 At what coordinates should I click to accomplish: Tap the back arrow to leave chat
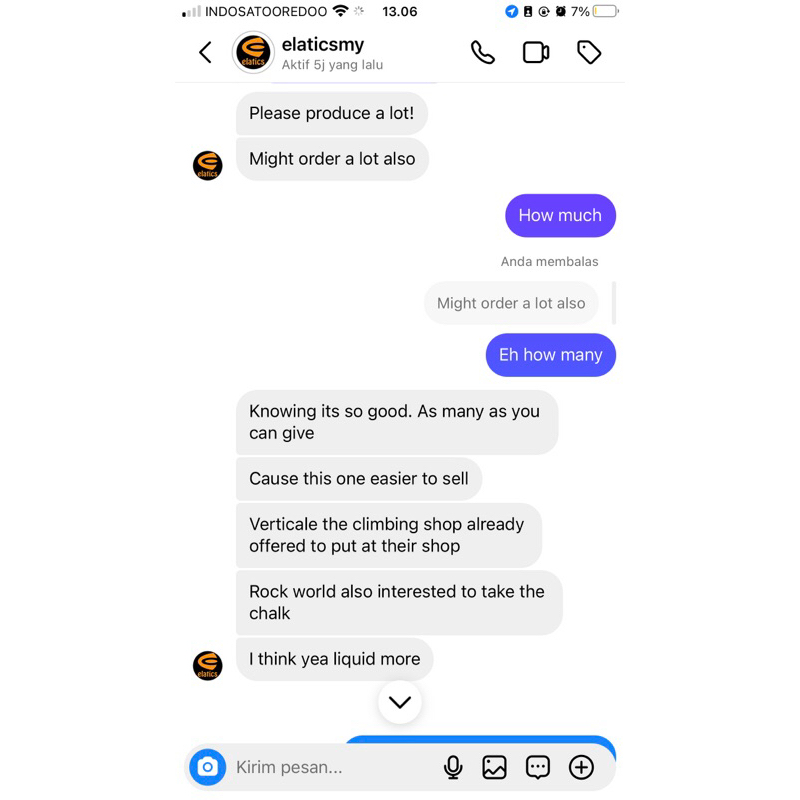pyautogui.click(x=205, y=52)
